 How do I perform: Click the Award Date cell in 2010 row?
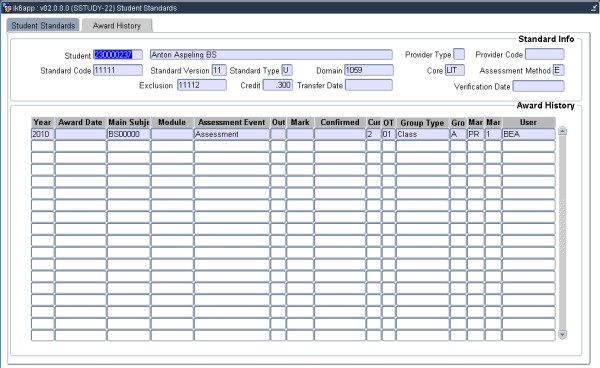81,134
